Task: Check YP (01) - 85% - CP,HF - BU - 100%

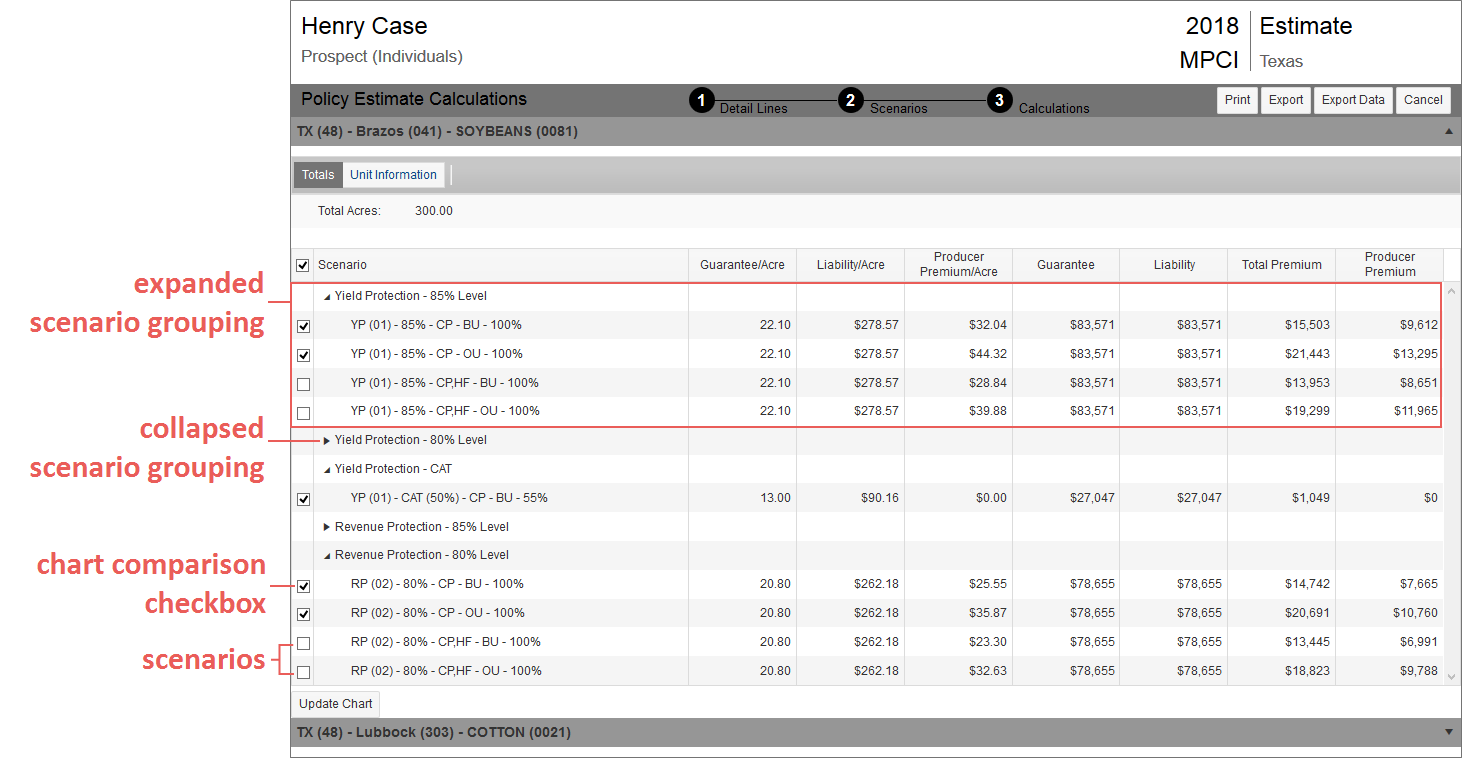Action: point(303,384)
